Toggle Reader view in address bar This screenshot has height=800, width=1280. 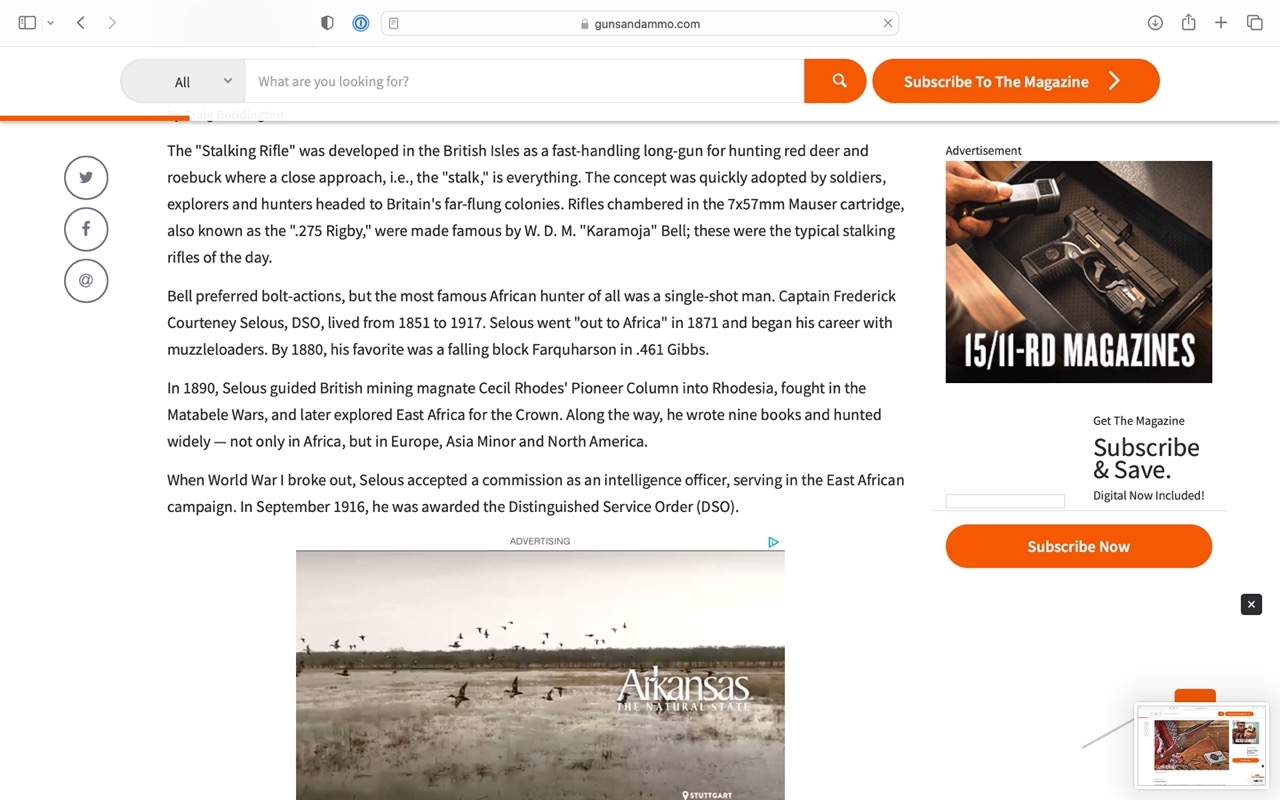(x=394, y=24)
